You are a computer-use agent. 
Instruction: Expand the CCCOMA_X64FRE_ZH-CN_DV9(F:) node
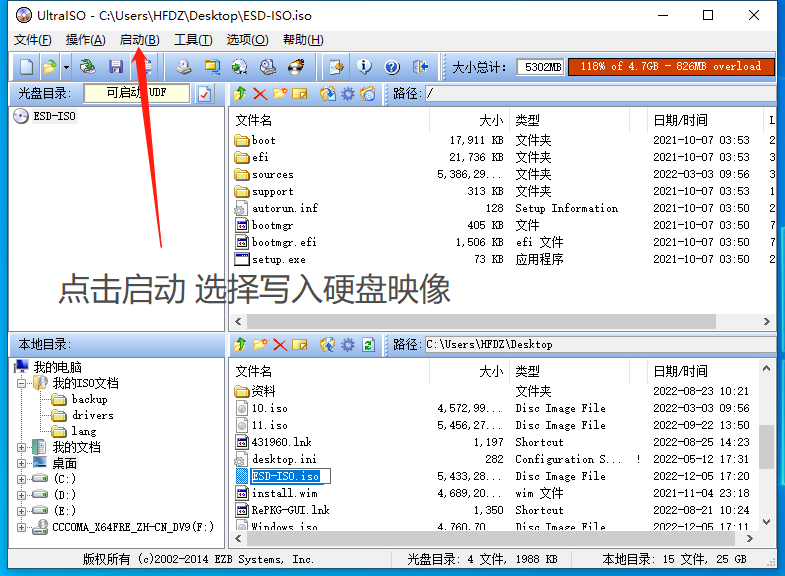tap(21, 527)
